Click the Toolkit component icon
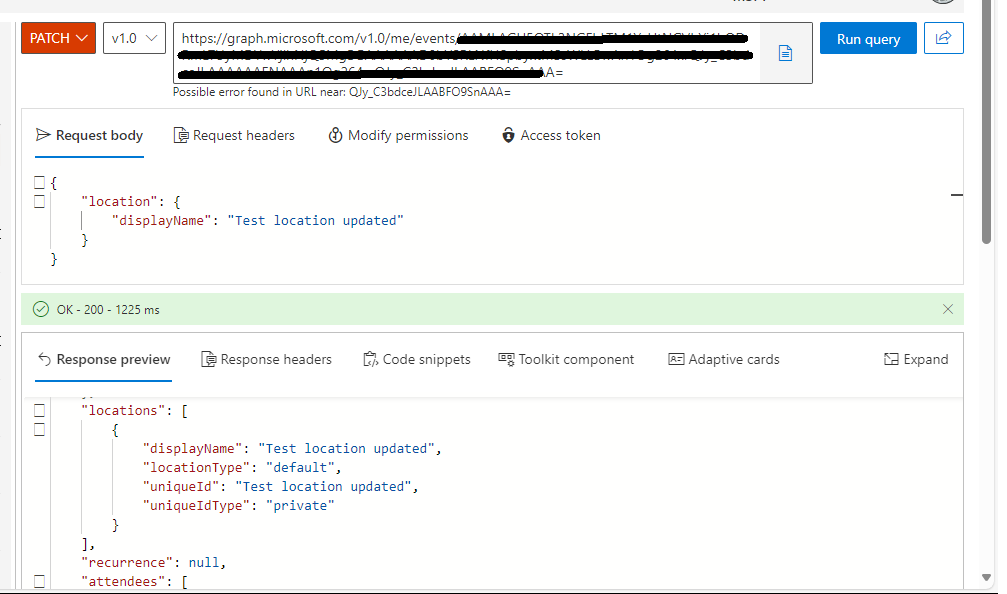Screen dimensions: 1007x594 509,359
